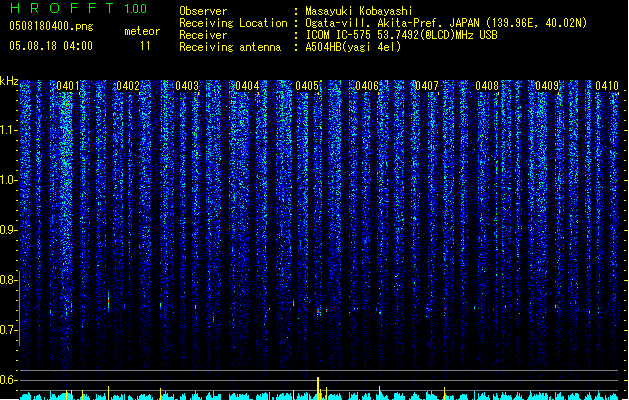Image resolution: width=629 pixels, height=400 pixels.
Task: Click the ICOM IC-575 receiver text
Action: (x=401, y=35)
